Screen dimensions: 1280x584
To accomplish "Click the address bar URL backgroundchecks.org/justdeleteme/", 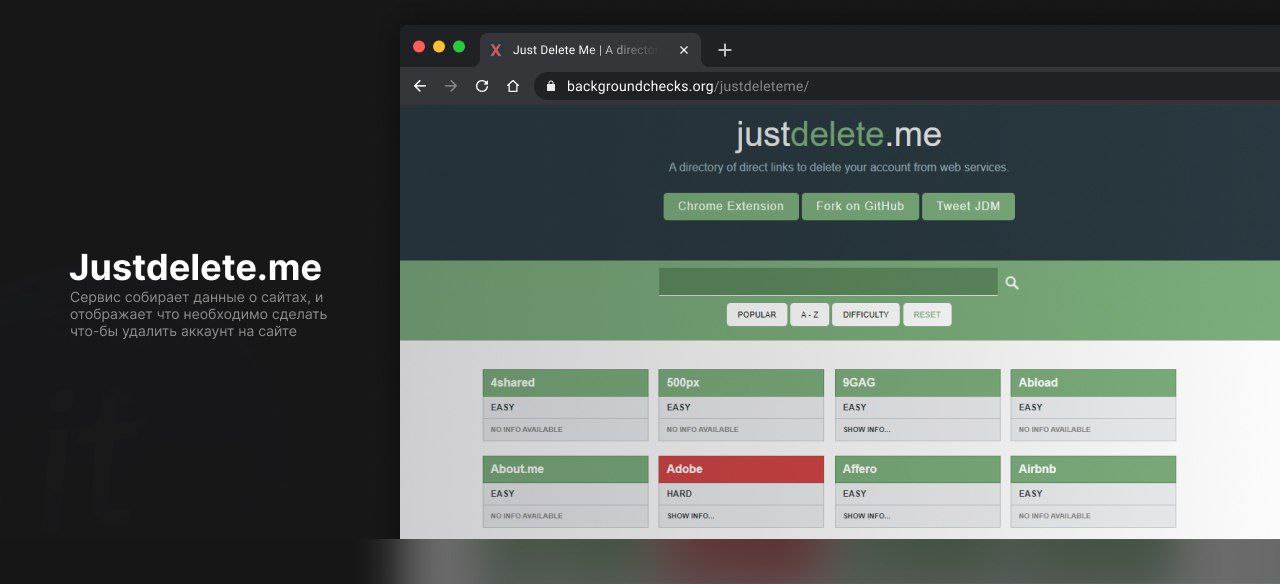I will 688,86.
